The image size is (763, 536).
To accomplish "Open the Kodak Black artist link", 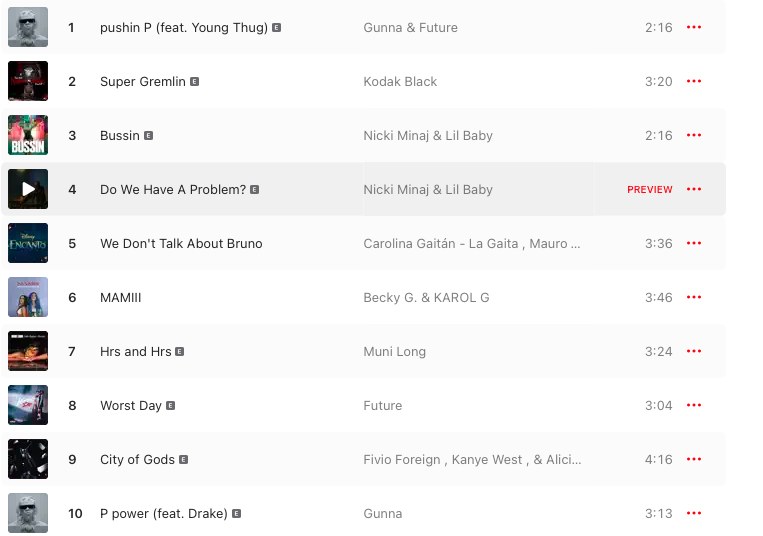I will [400, 81].
